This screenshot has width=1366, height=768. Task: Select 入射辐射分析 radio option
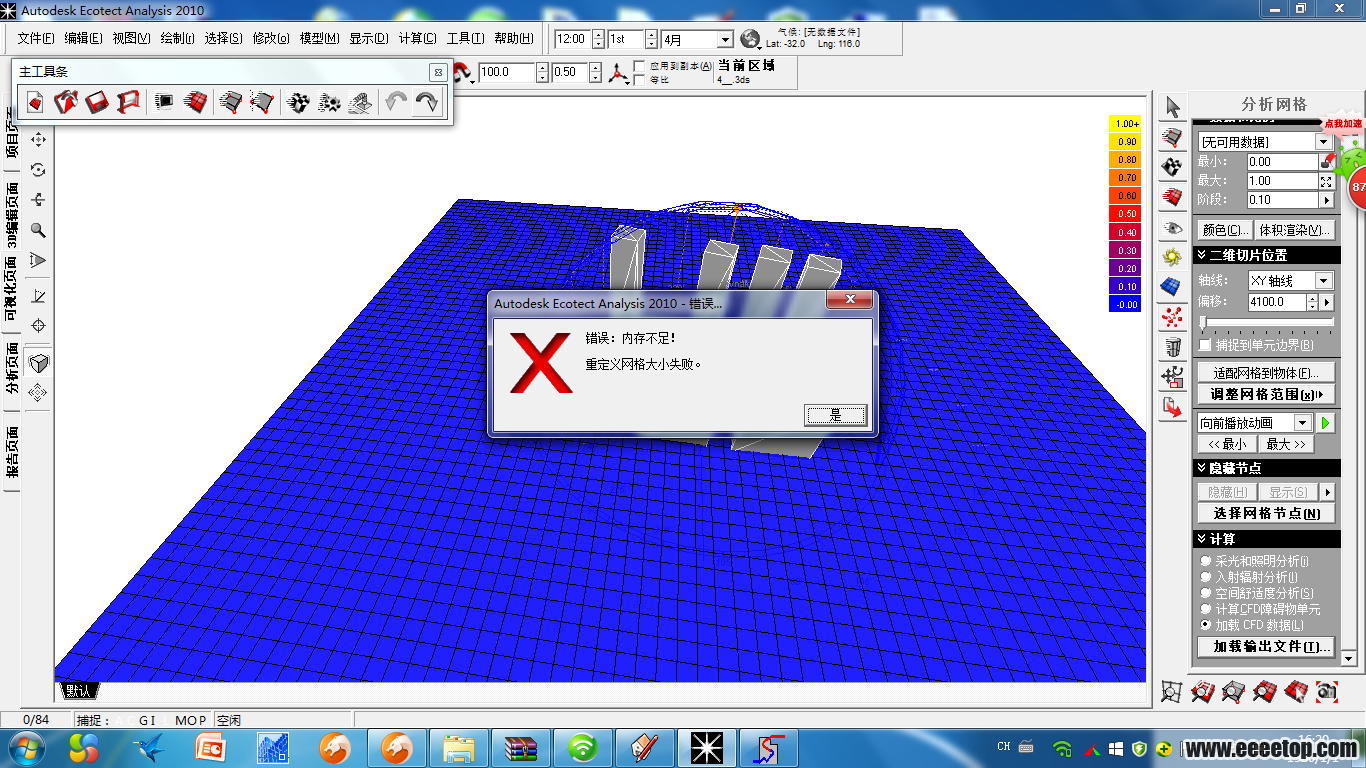pos(1206,577)
